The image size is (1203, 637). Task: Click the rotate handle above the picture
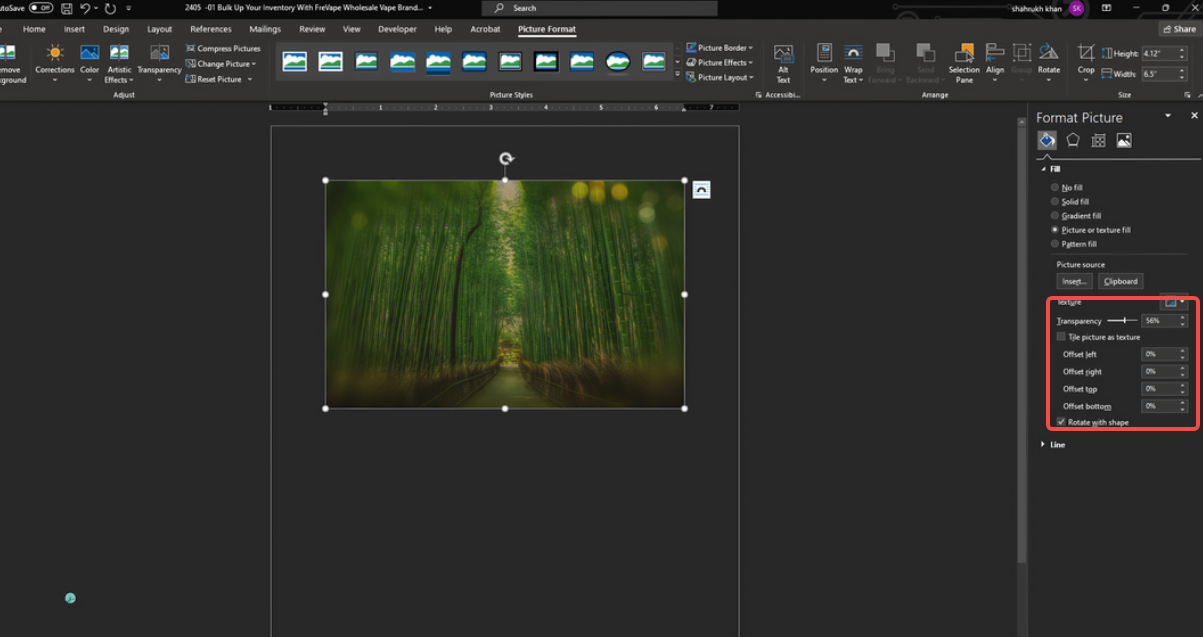[x=506, y=159]
